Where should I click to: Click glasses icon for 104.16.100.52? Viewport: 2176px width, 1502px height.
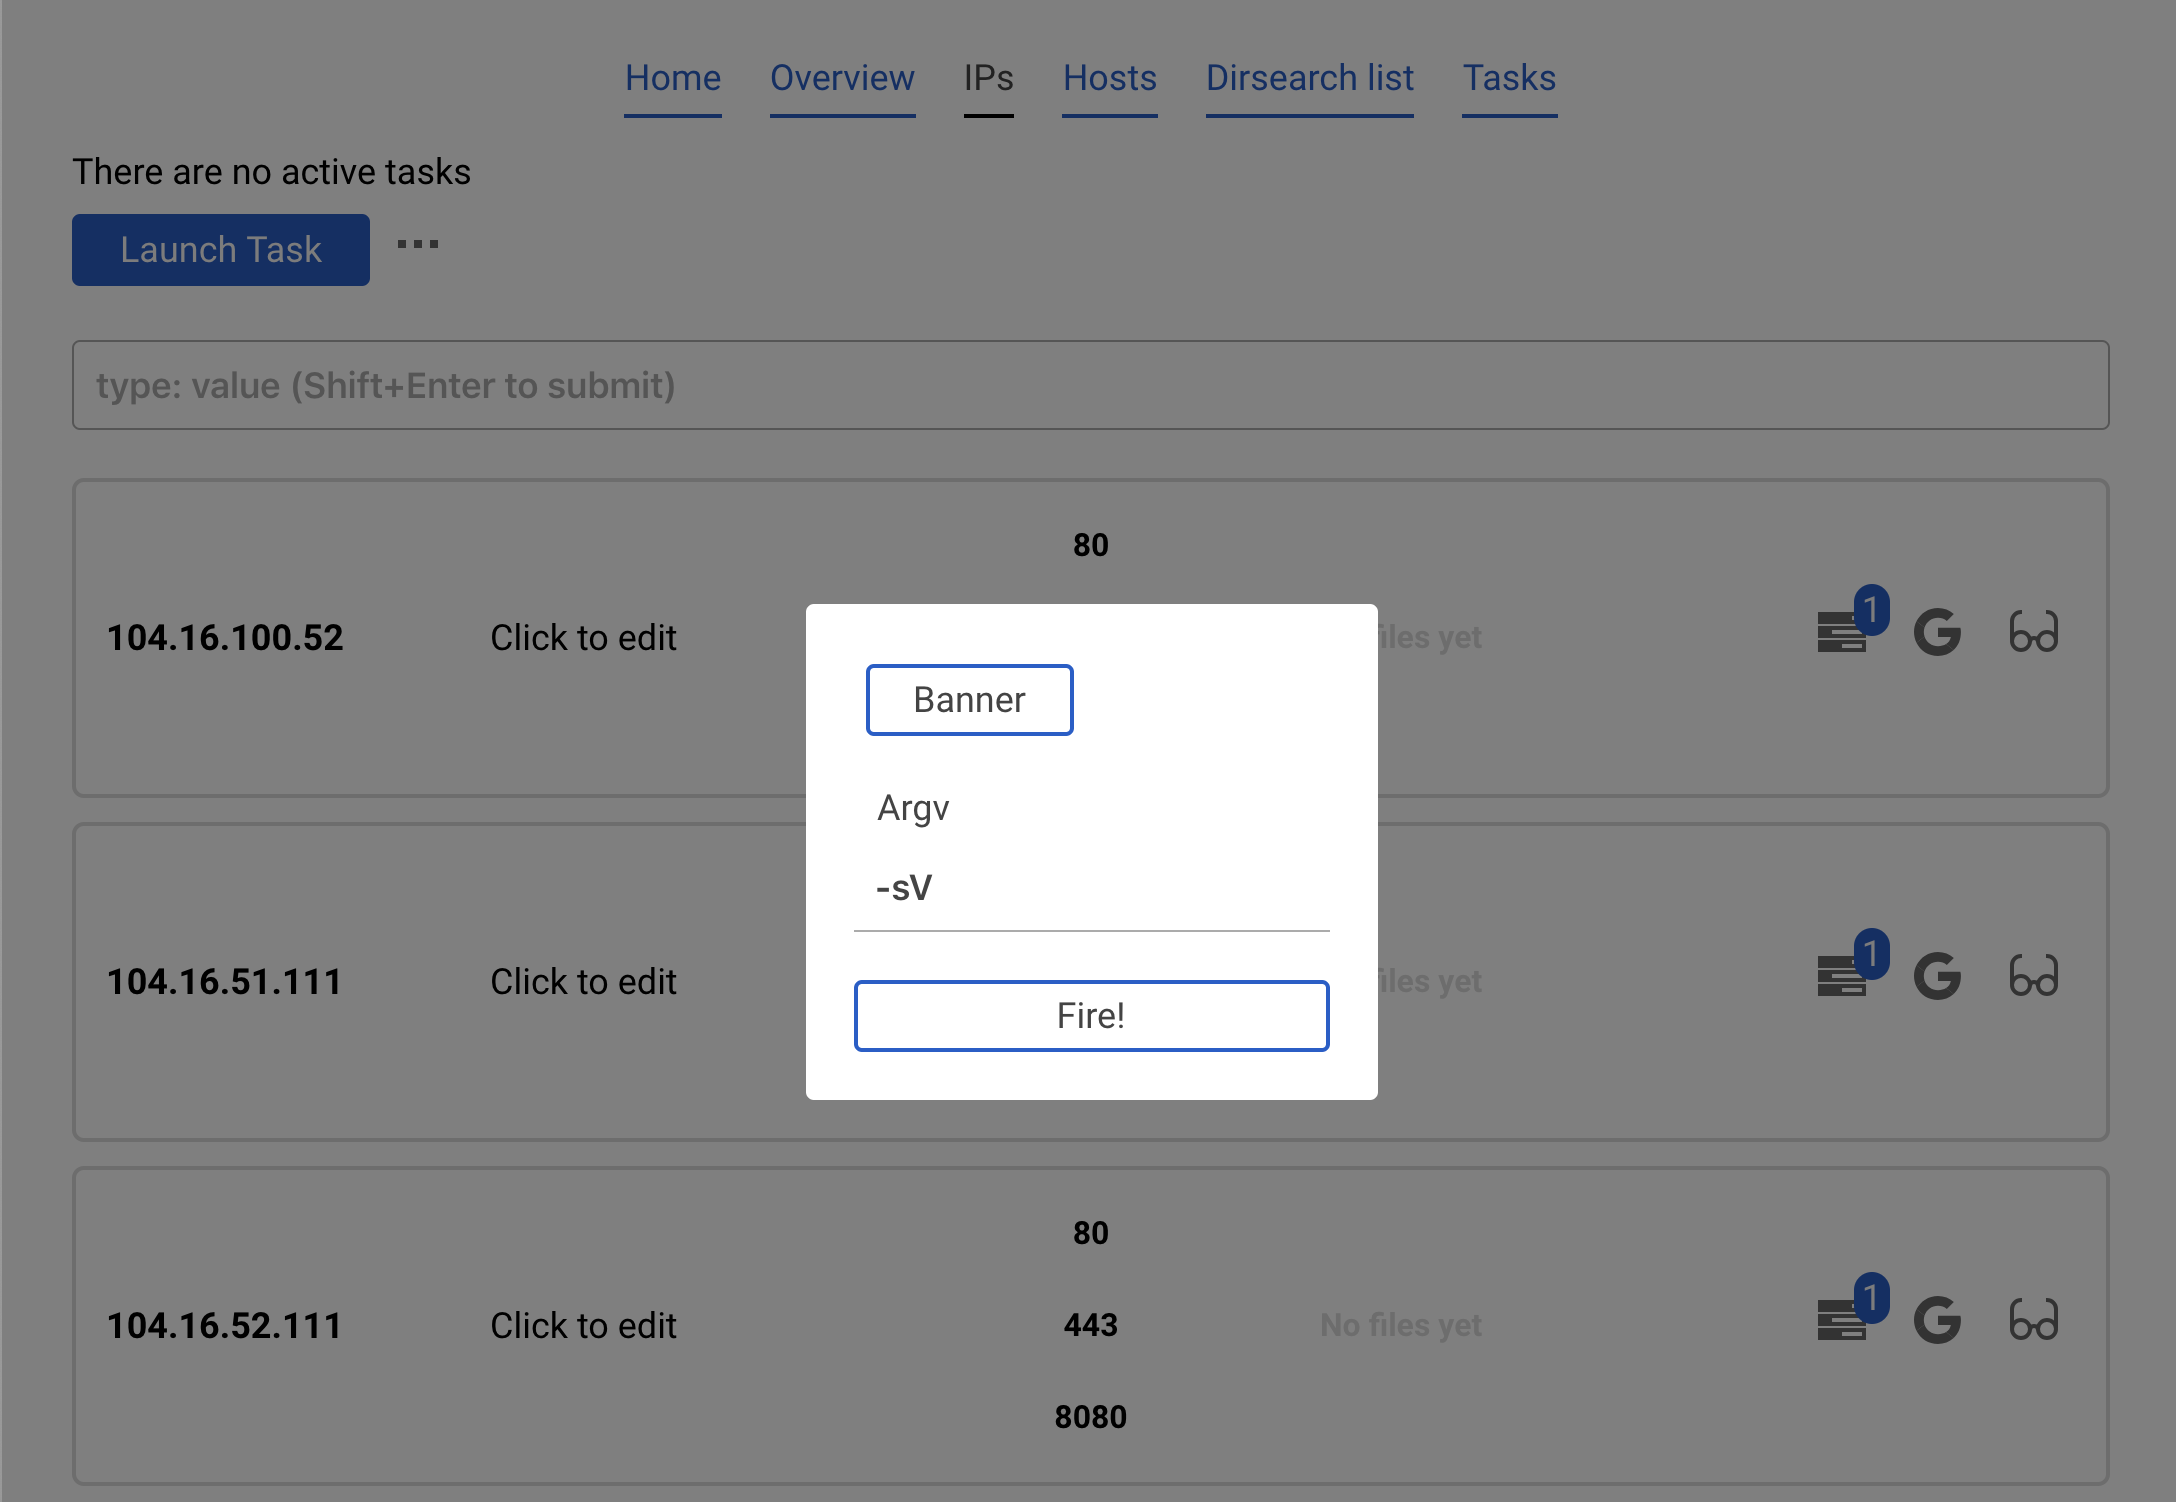point(2033,633)
